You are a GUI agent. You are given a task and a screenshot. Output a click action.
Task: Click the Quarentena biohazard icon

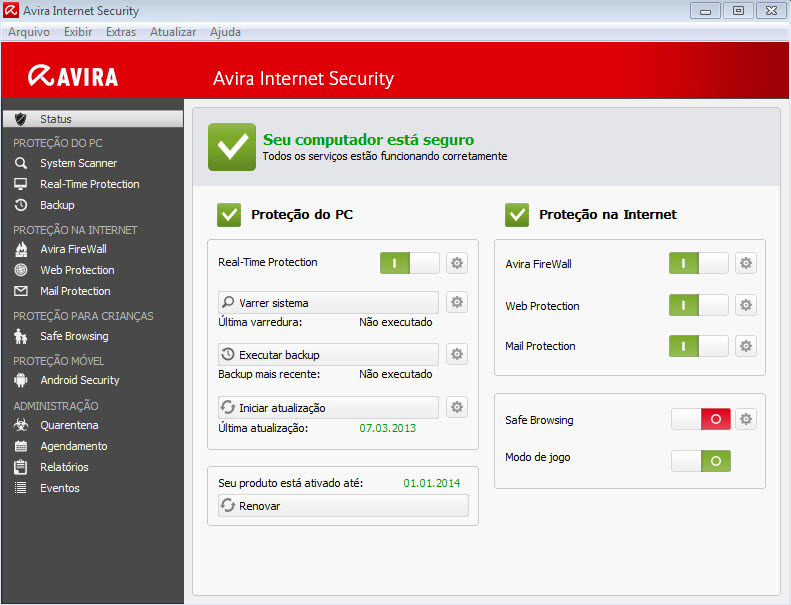pos(21,425)
